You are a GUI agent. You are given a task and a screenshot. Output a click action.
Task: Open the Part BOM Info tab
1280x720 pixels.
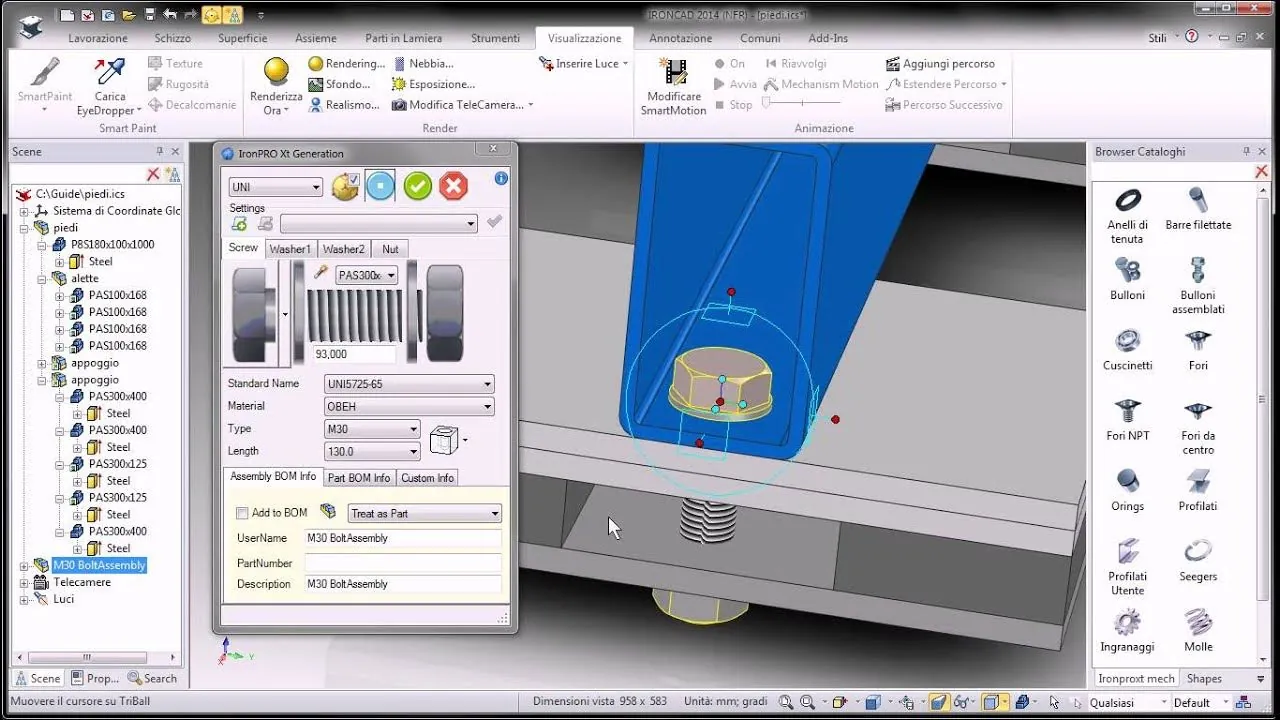pyautogui.click(x=359, y=478)
